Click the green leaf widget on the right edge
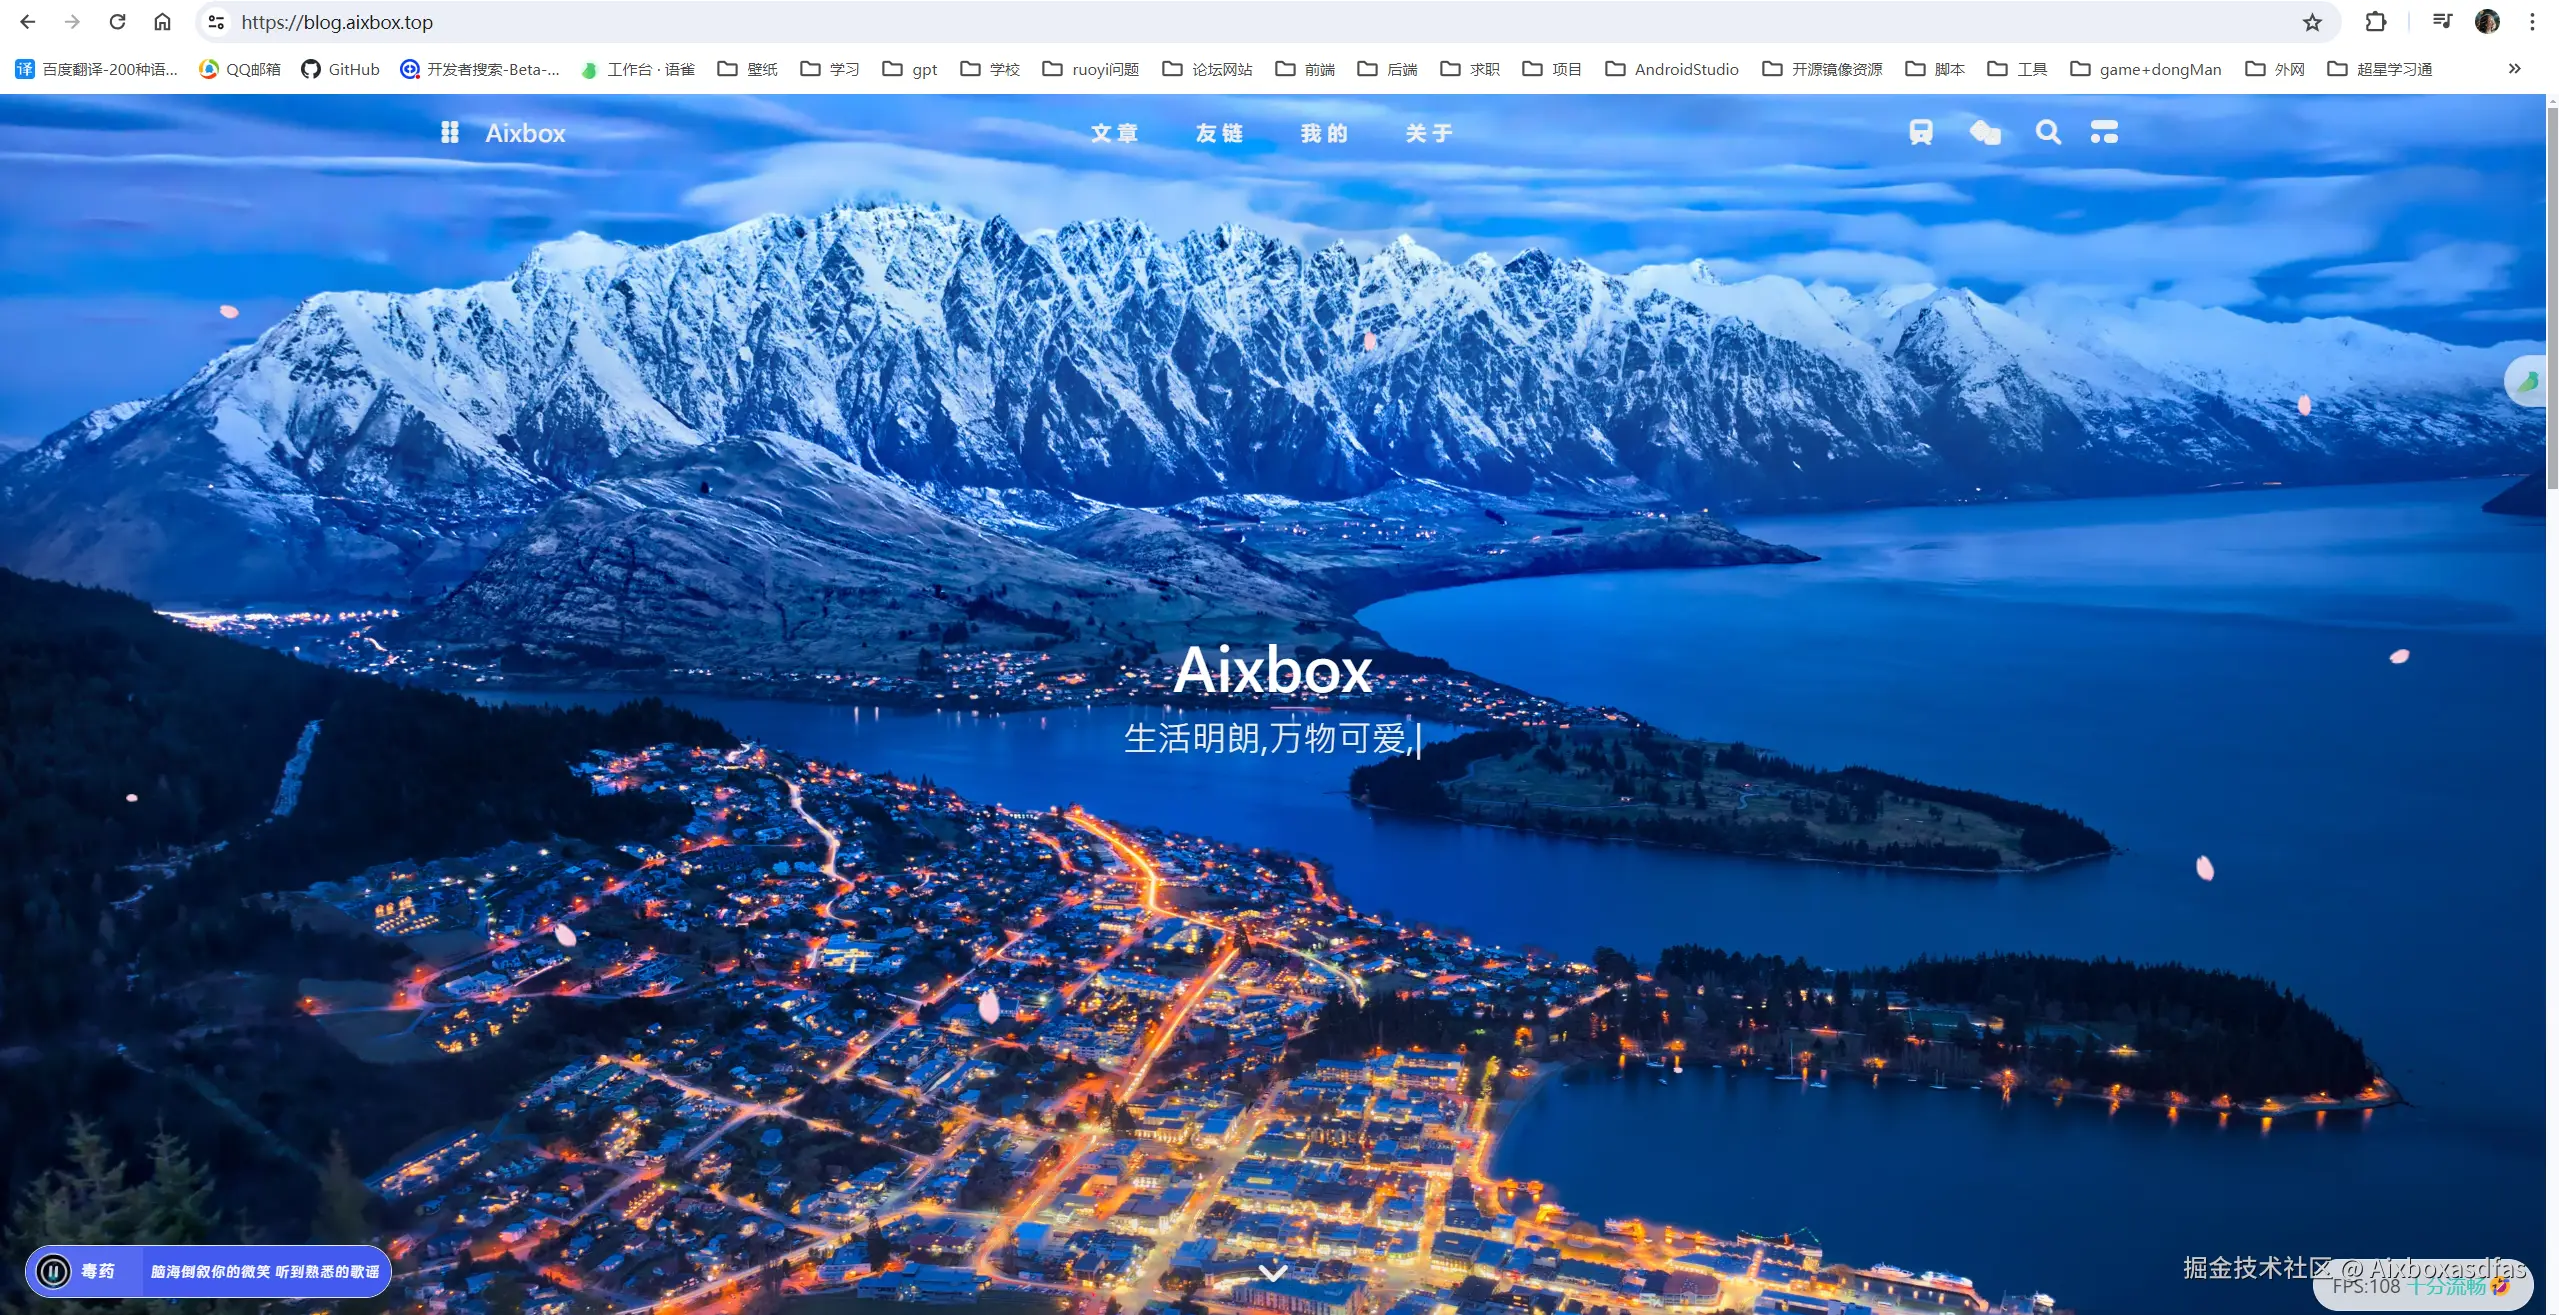2559x1315 pixels. [x=2527, y=381]
